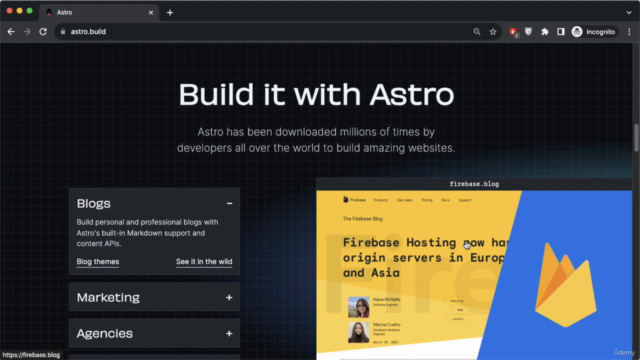Expand the Agencies section
Screen dimensions: 640x360
tap(154, 333)
